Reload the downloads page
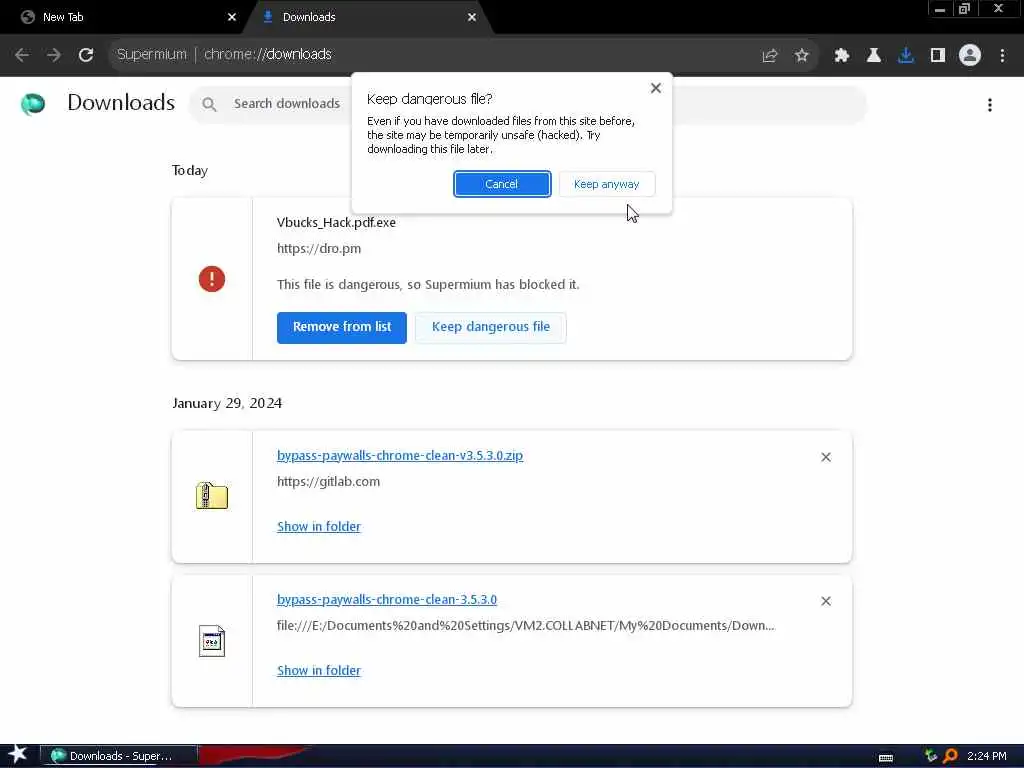 (x=86, y=55)
